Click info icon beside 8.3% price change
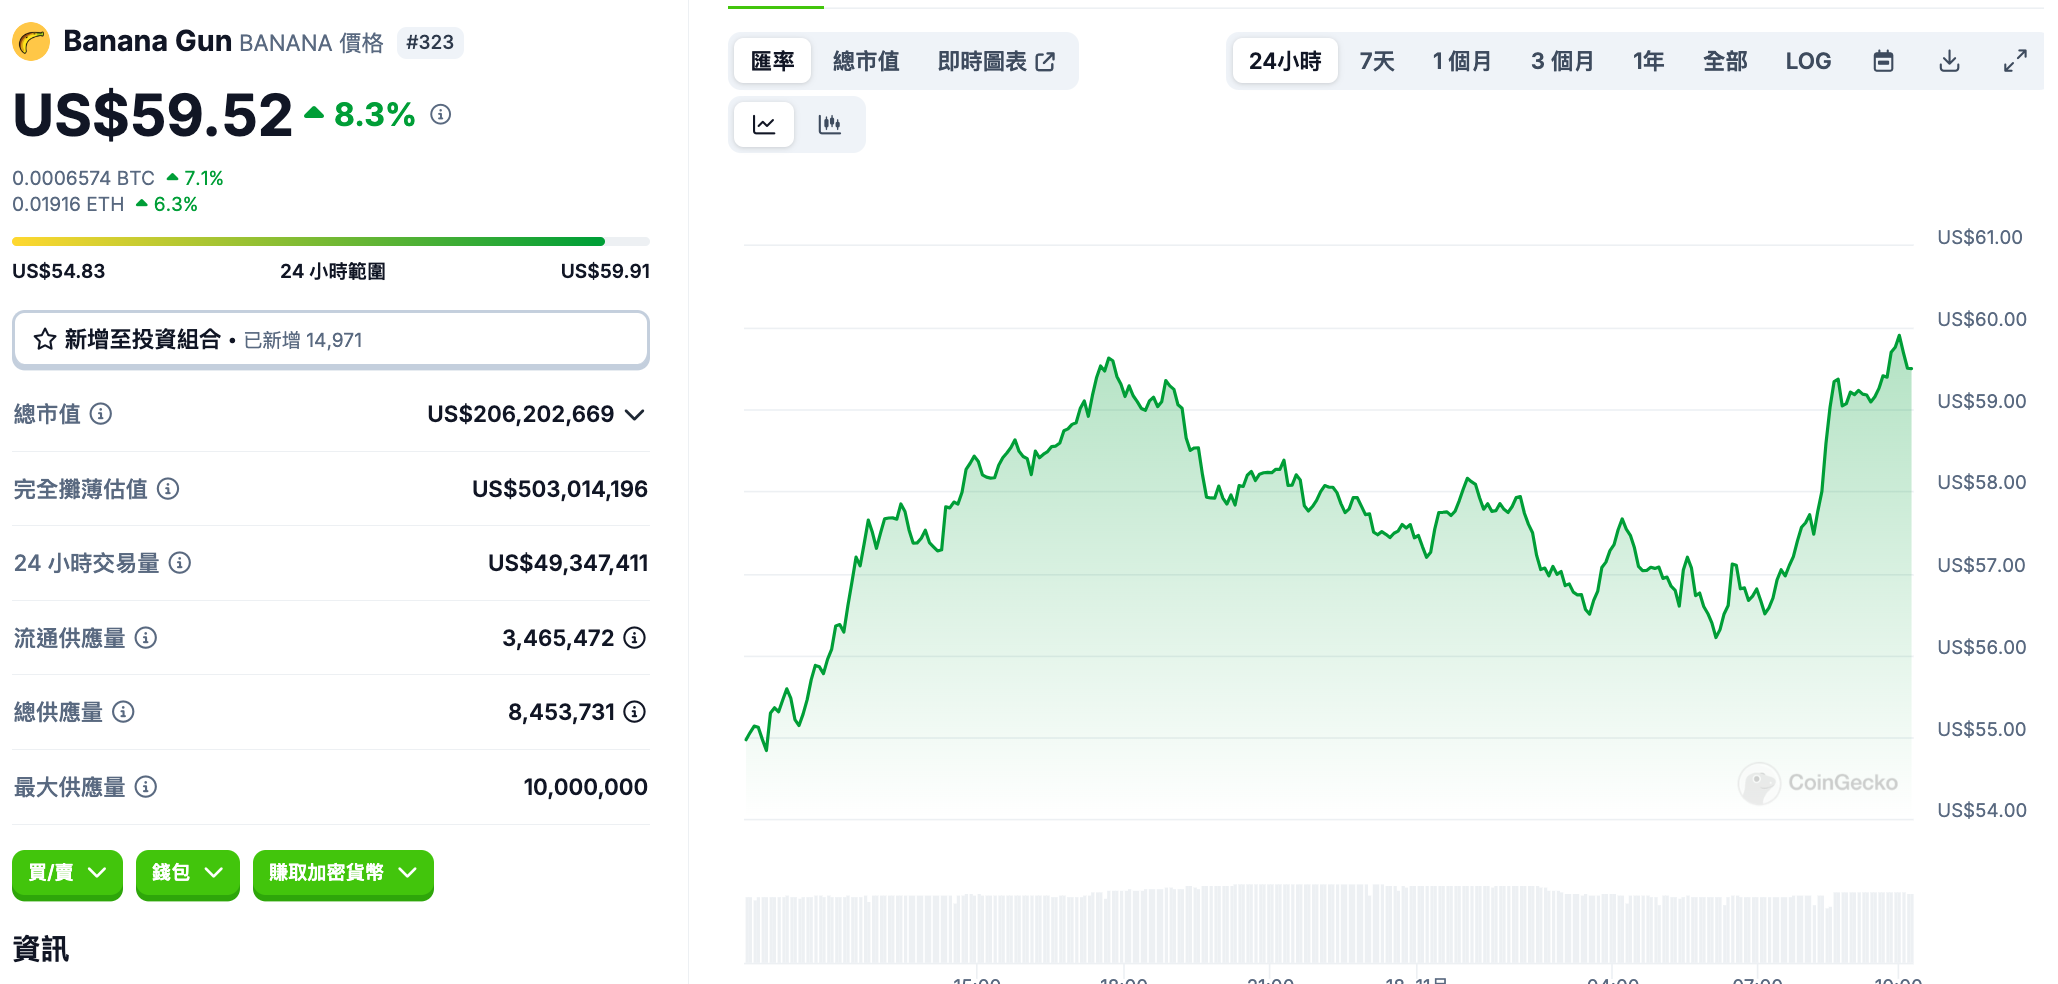The width and height of the screenshot is (2058, 984). pos(441,115)
